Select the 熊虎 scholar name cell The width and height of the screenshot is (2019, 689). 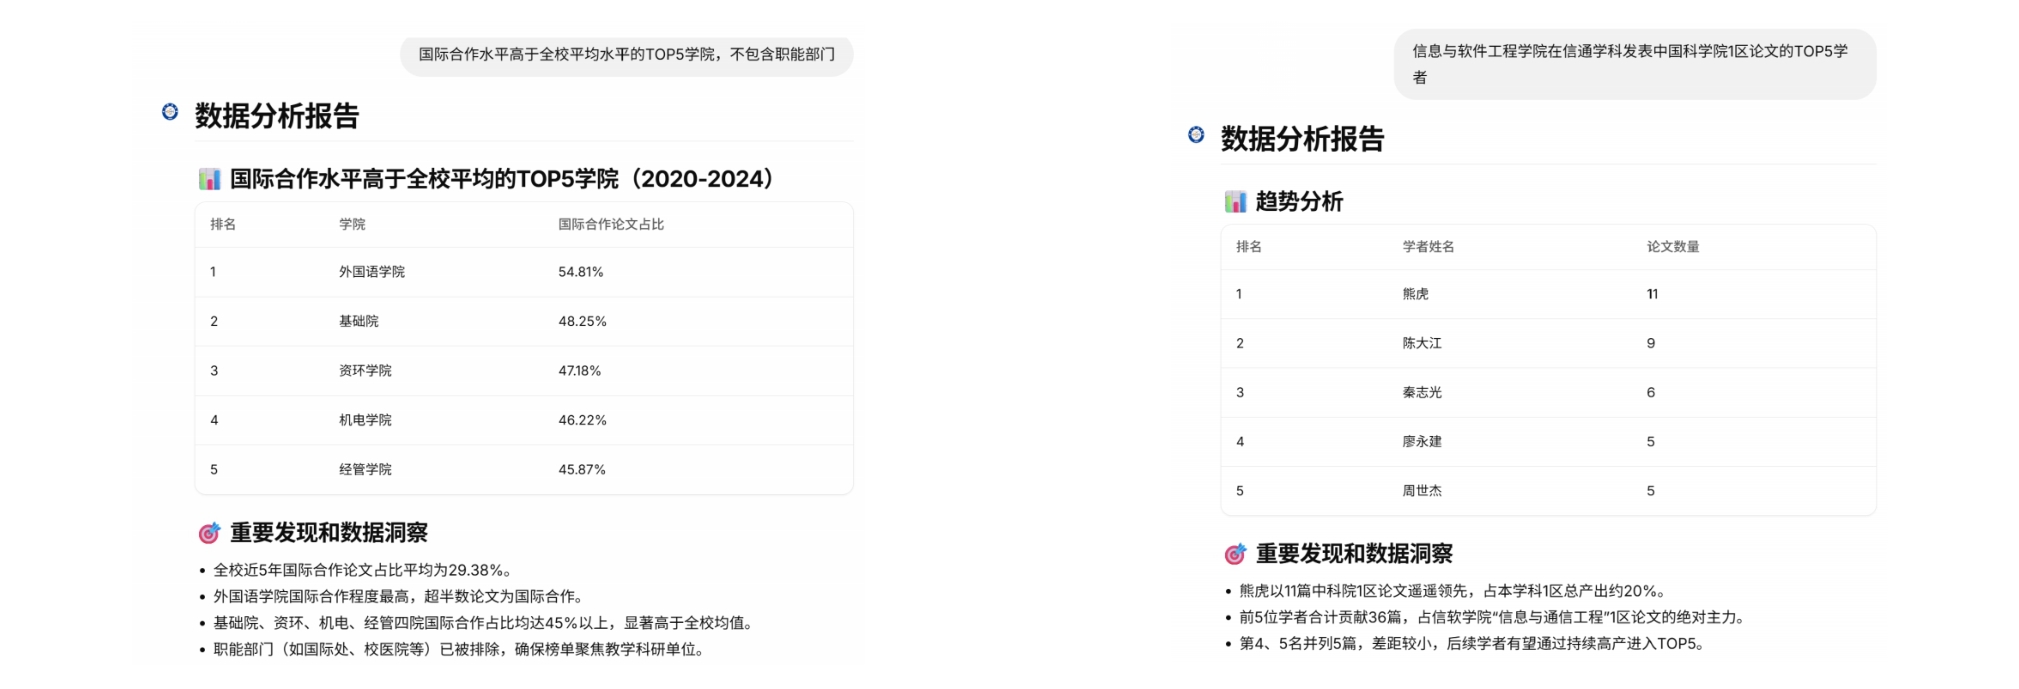click(x=1415, y=294)
